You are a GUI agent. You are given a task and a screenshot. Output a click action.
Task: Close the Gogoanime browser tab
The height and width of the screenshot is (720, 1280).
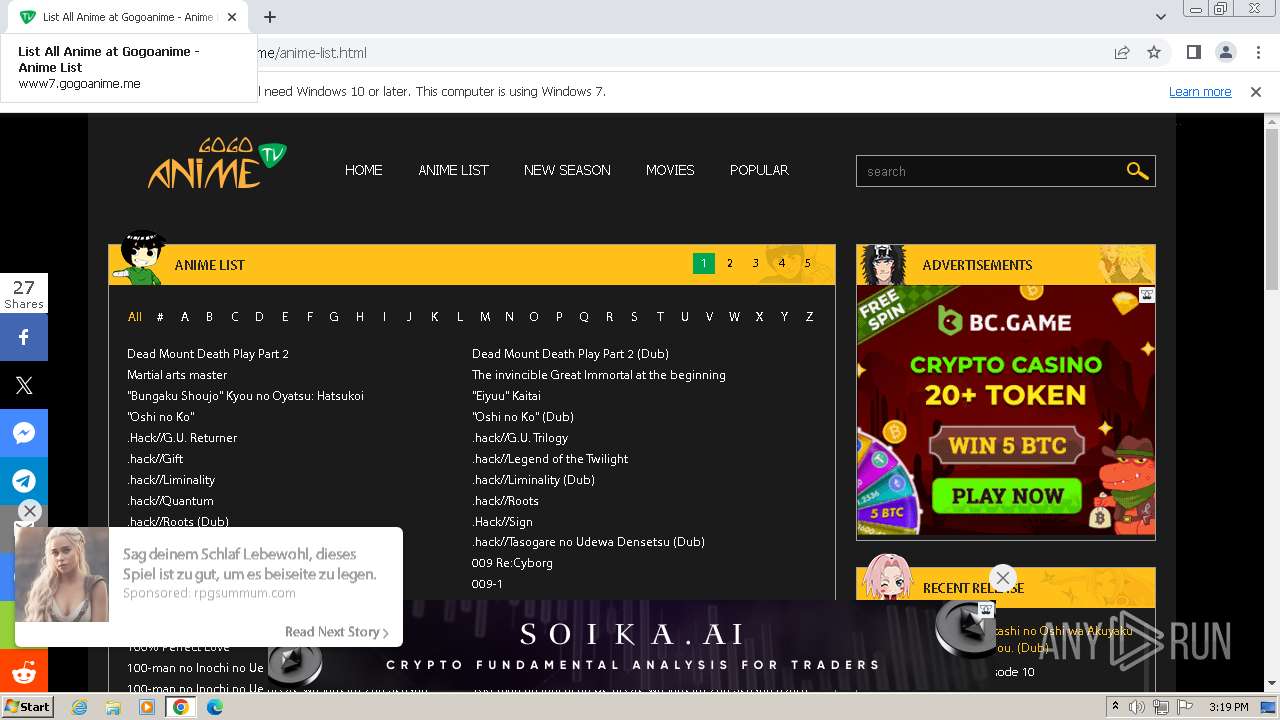(x=232, y=17)
